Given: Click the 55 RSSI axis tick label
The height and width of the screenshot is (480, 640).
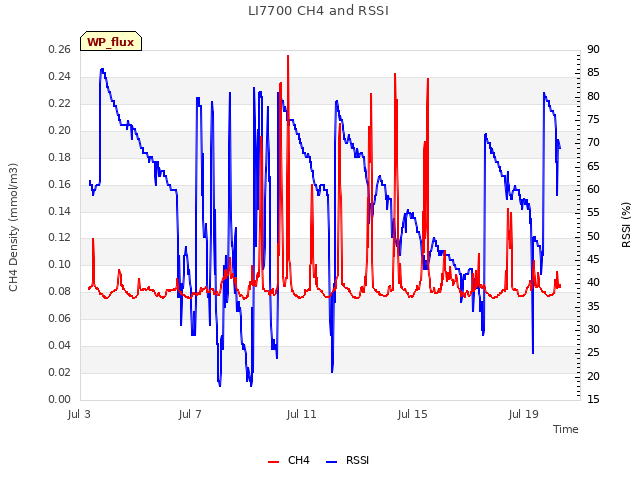Looking at the screenshot, I should click(x=593, y=213).
